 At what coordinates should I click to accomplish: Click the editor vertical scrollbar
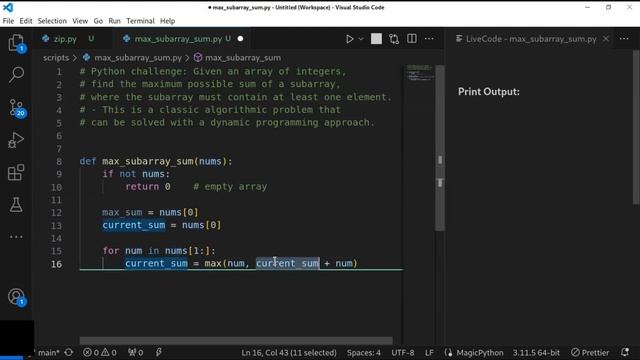click(440, 147)
